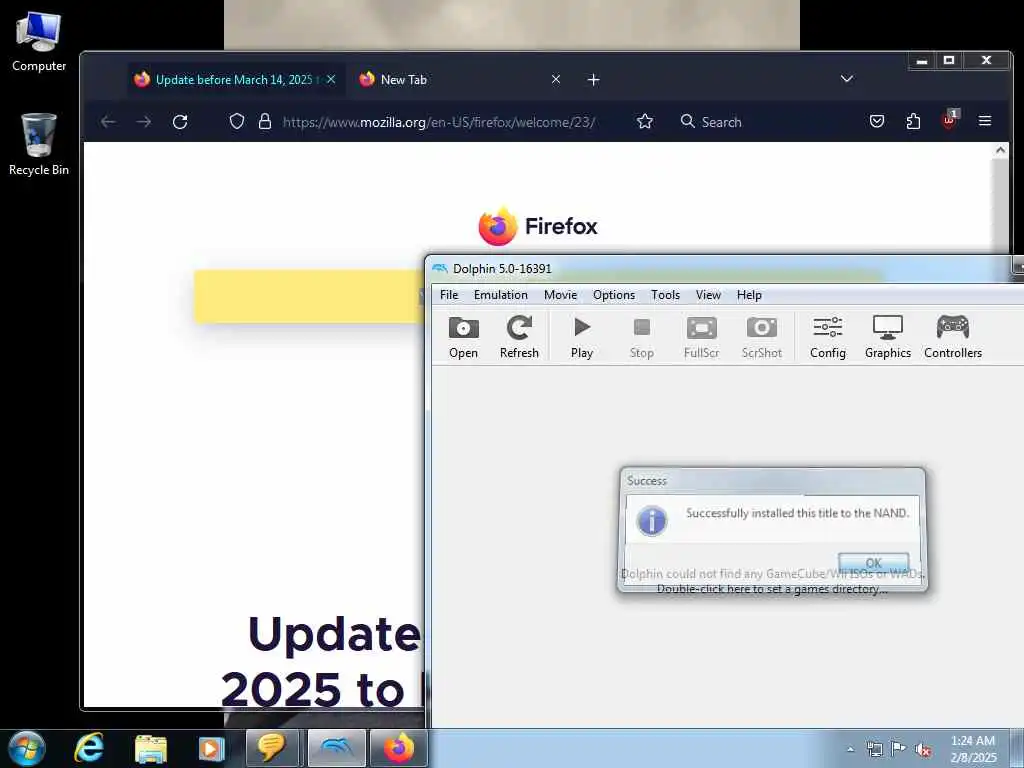This screenshot has height=768, width=1024.
Task: Click the Action Center flag tray icon
Action: point(899,750)
